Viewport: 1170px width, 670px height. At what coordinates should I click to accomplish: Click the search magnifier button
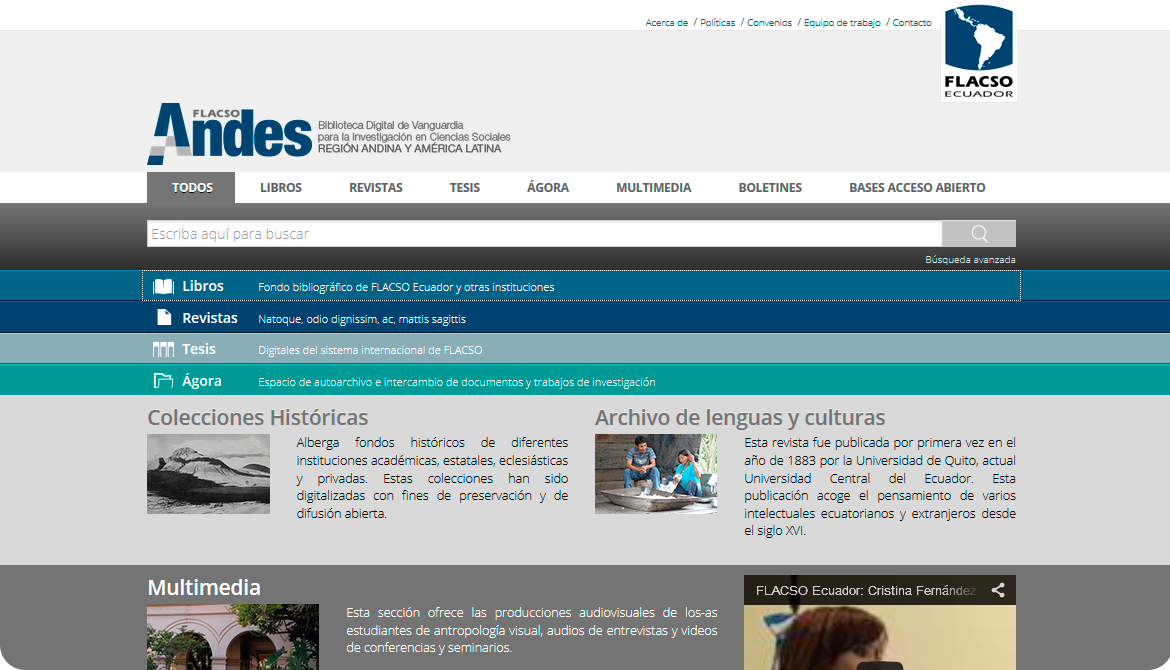978,234
